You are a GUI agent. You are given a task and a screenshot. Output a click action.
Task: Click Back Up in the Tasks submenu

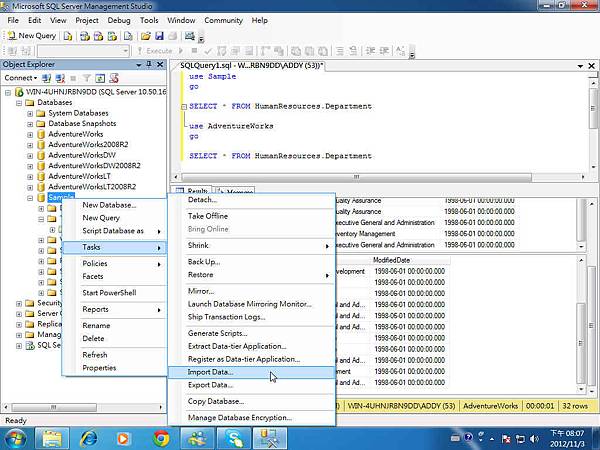pyautogui.click(x=205, y=261)
